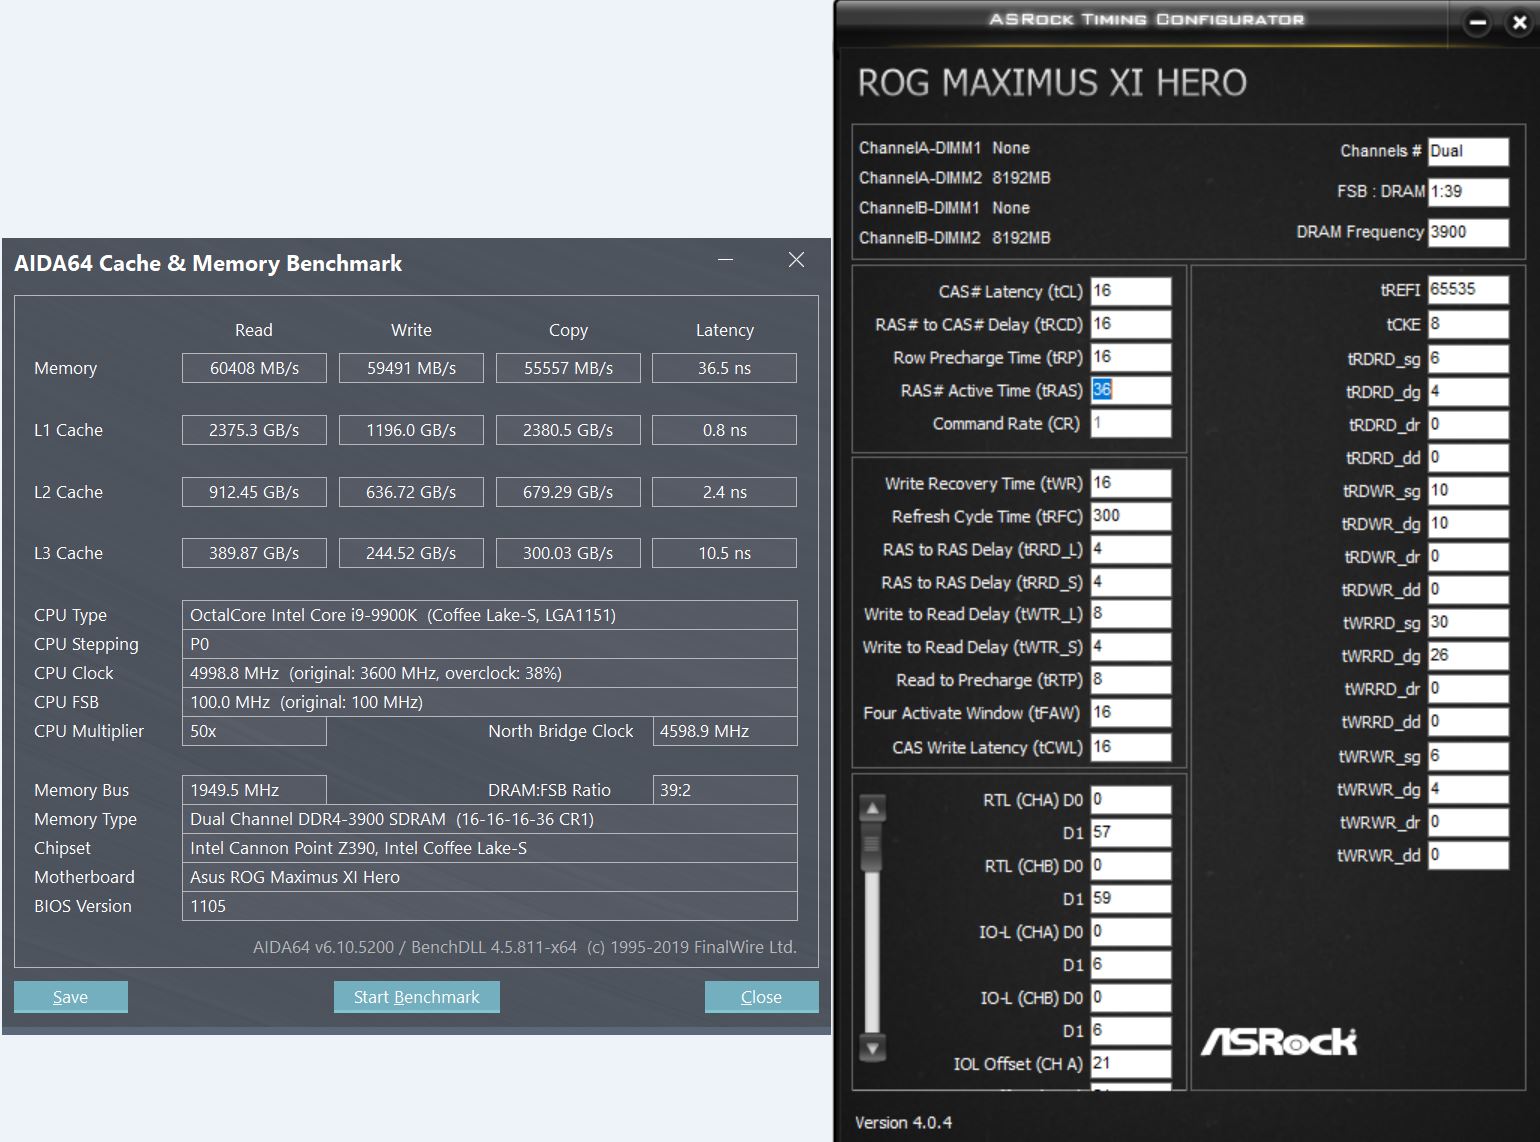
Task: Click the Write Recovery Time (tWR) field
Action: [1130, 483]
